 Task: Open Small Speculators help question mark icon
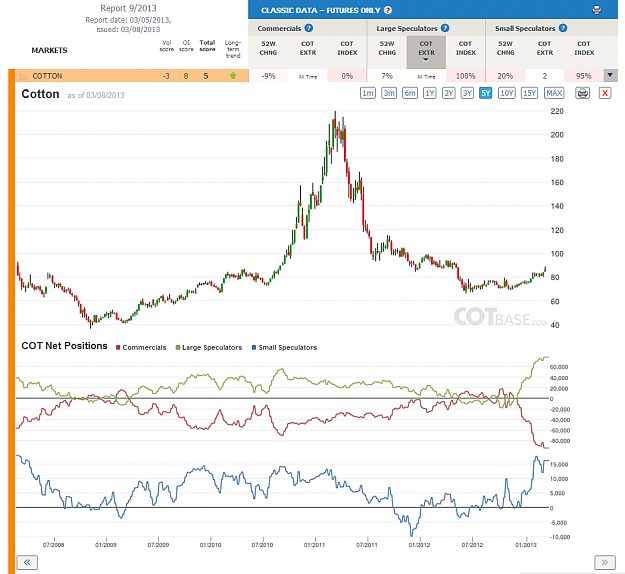click(562, 28)
